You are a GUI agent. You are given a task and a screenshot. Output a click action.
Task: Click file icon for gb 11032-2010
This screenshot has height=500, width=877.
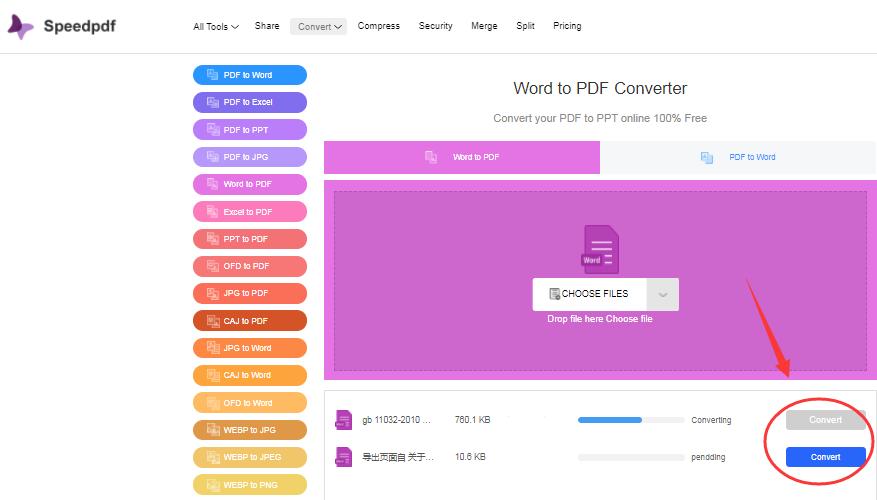[343, 420]
